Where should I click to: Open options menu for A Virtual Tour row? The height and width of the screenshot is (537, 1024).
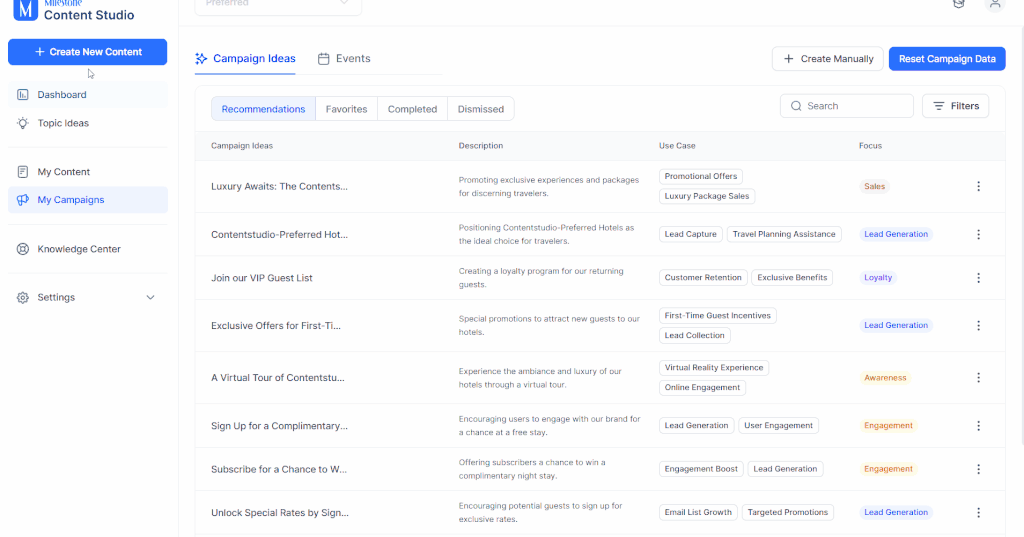point(978,378)
